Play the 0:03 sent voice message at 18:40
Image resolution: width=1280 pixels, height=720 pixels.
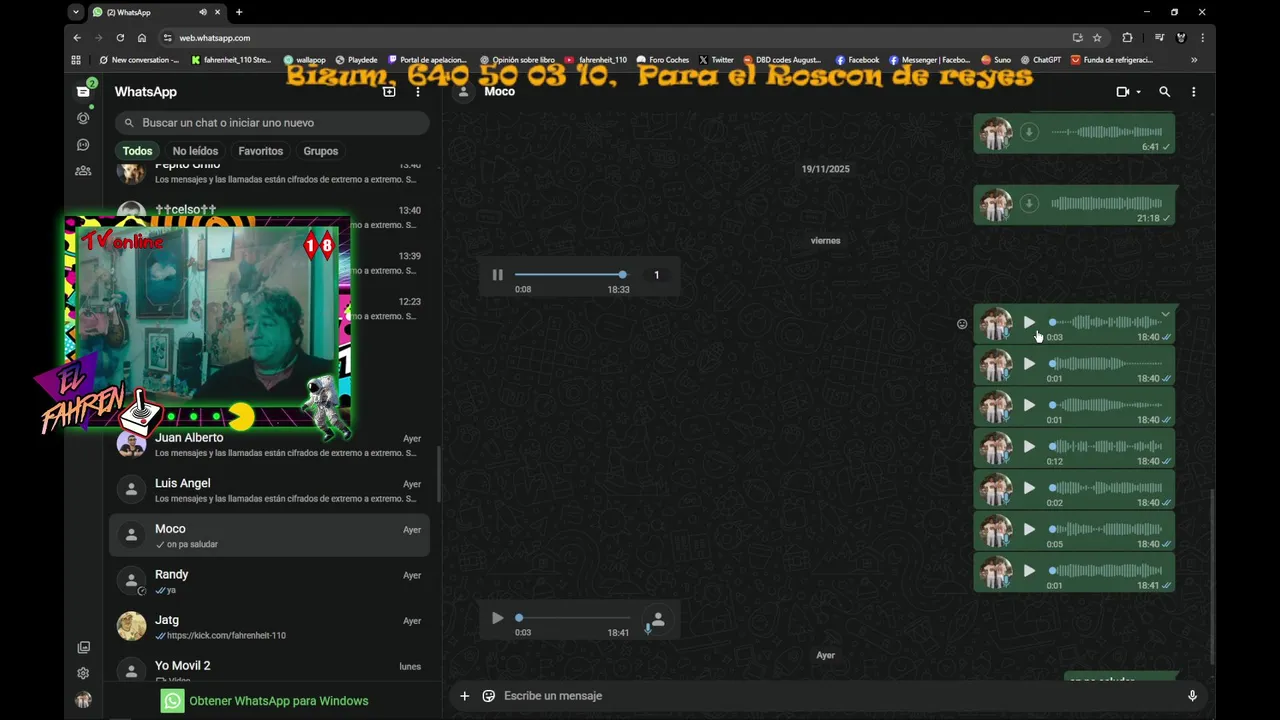pyautogui.click(x=1029, y=322)
